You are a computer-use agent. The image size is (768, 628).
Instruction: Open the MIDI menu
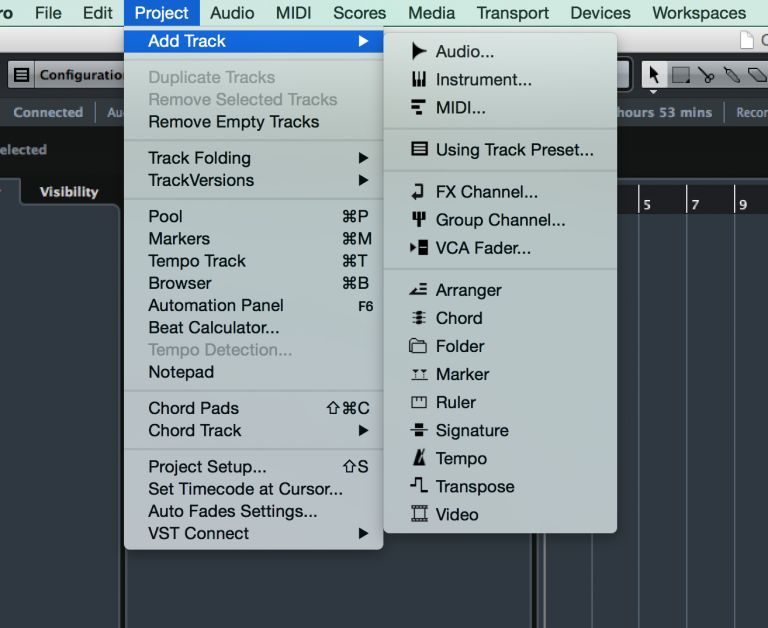(293, 13)
